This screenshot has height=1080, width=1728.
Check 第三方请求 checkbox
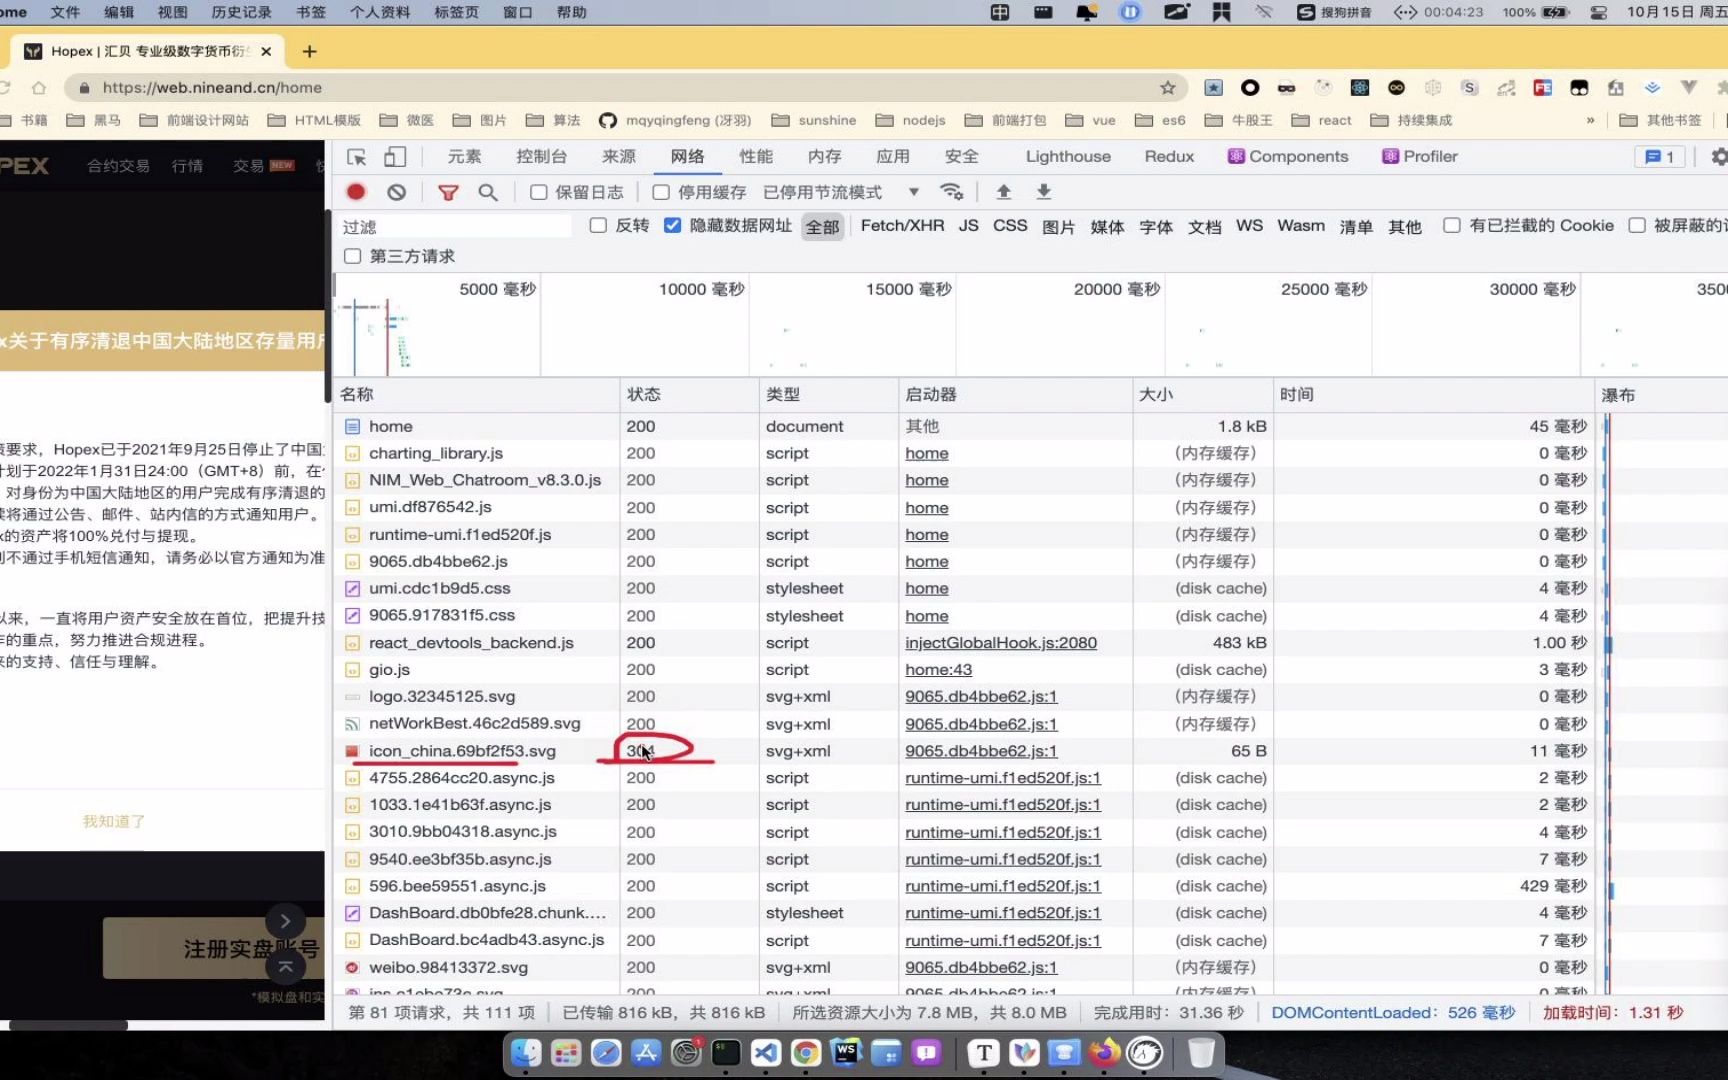click(352, 256)
